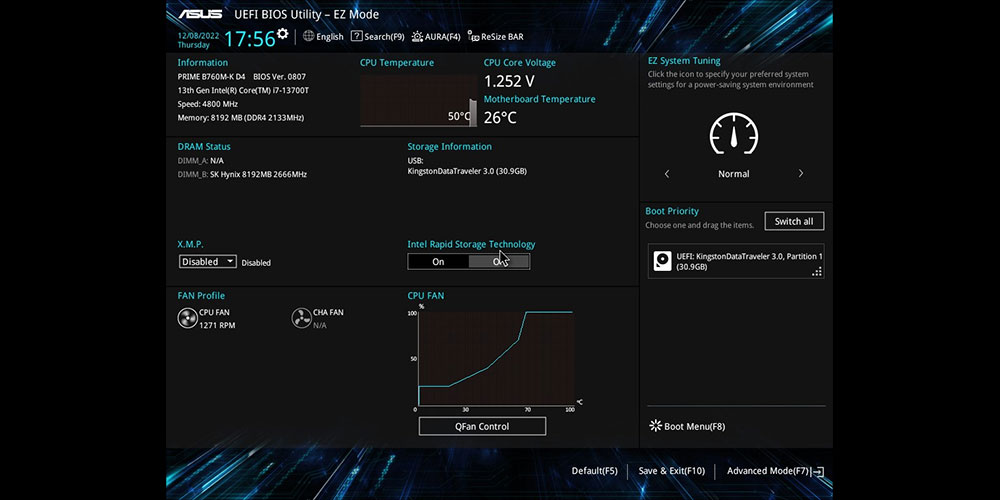
Task: Set Intel Rapid Storage Technology to Off
Action: 498,262
